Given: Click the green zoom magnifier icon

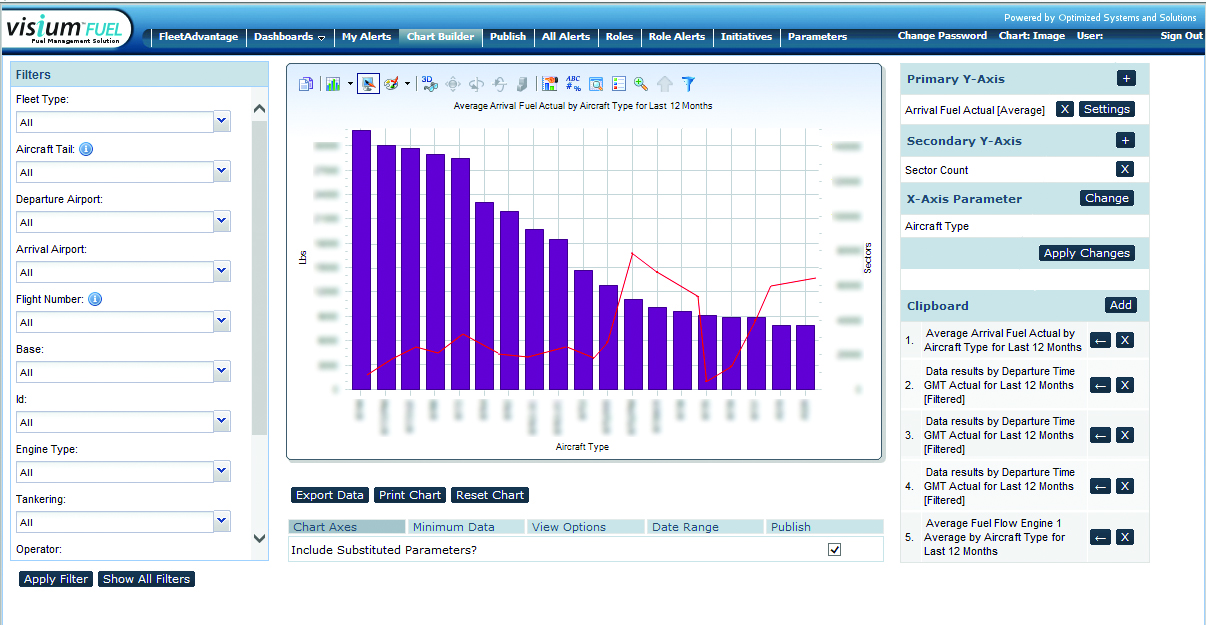Looking at the screenshot, I should [x=641, y=84].
